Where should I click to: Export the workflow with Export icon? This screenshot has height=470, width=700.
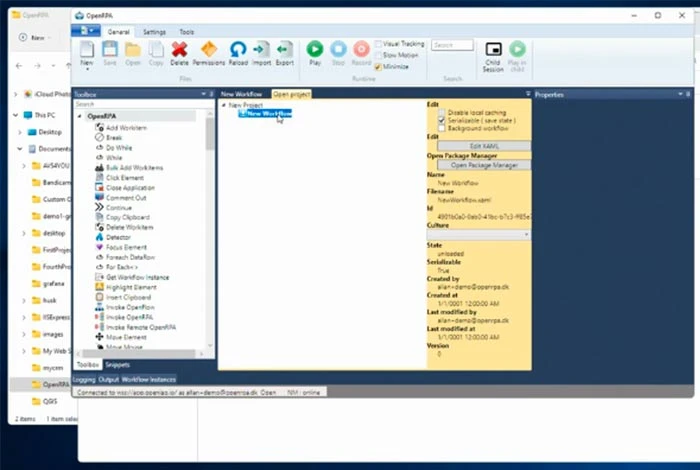pos(284,54)
